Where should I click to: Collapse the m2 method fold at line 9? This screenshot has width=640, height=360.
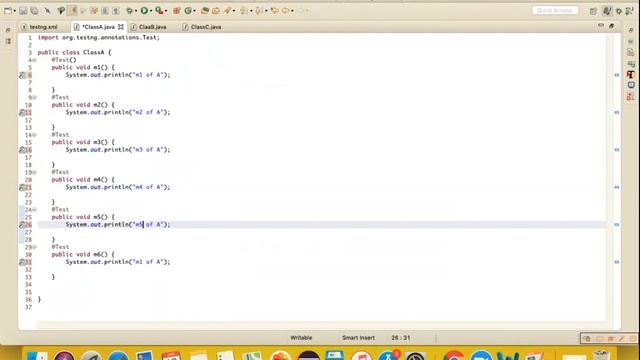click(x=35, y=98)
